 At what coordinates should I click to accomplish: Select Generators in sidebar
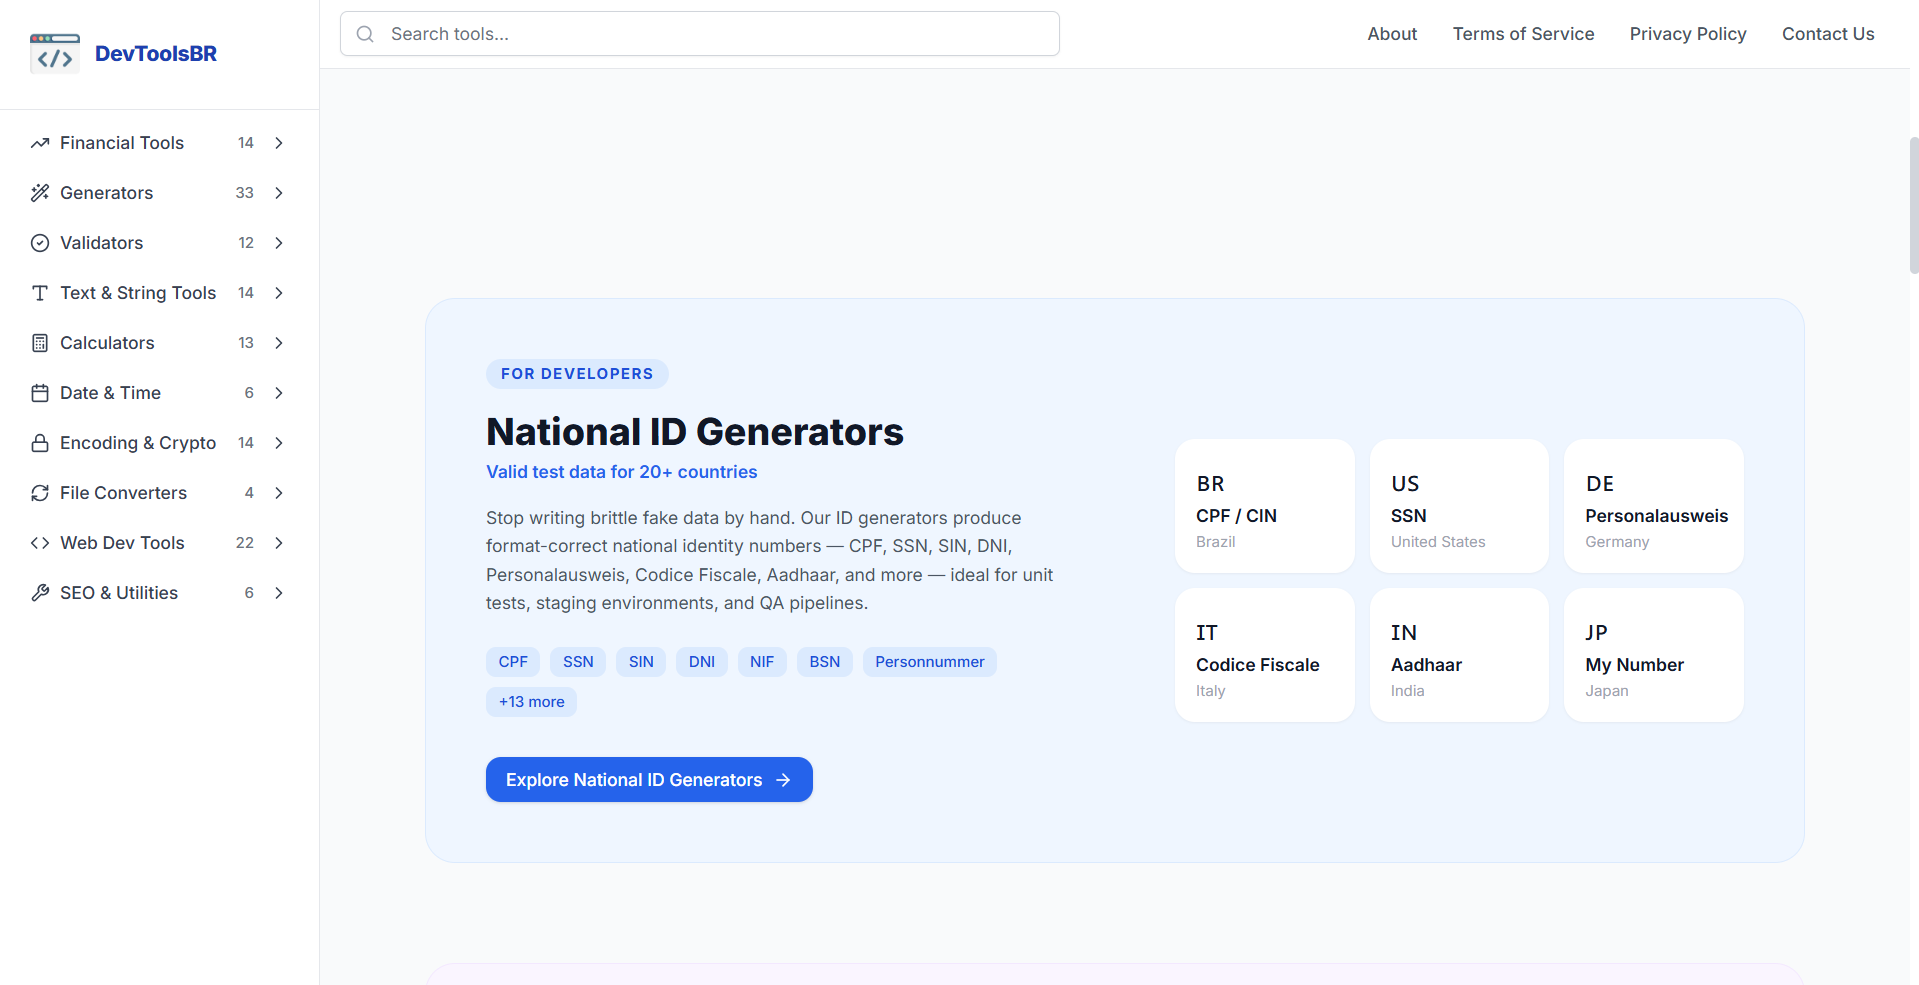(x=160, y=193)
